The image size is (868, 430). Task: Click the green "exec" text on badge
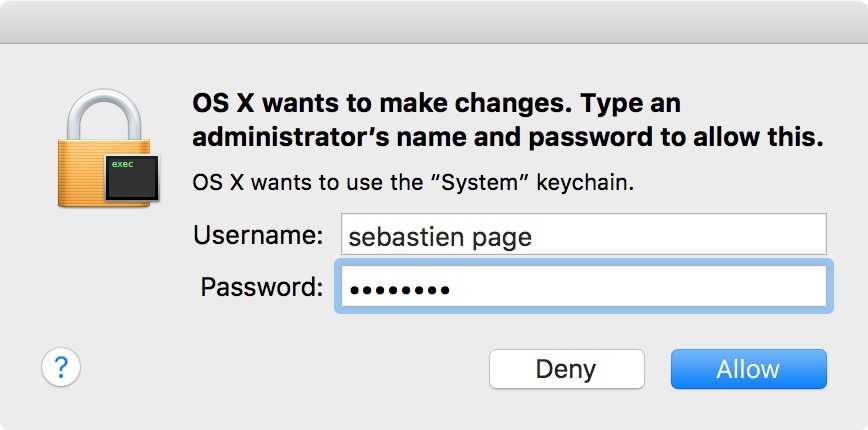pos(122,163)
